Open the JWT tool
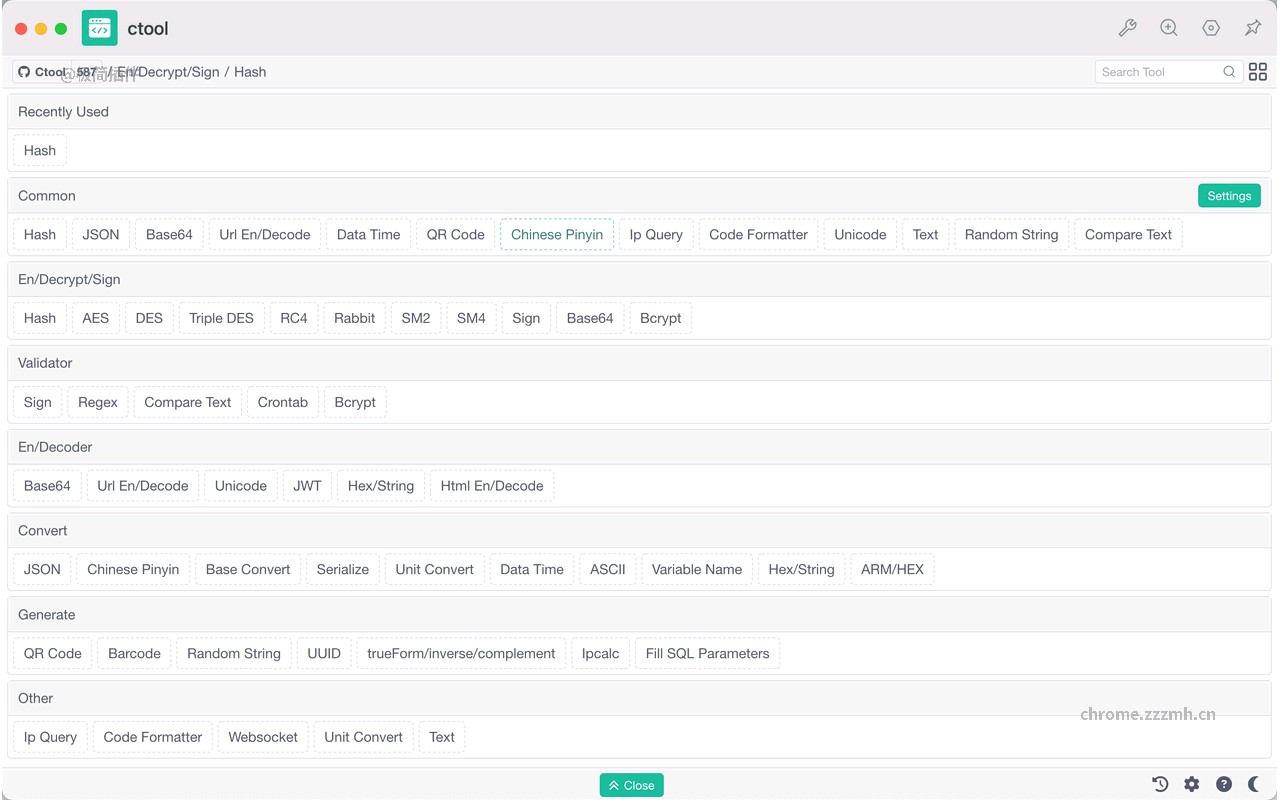 tap(308, 486)
